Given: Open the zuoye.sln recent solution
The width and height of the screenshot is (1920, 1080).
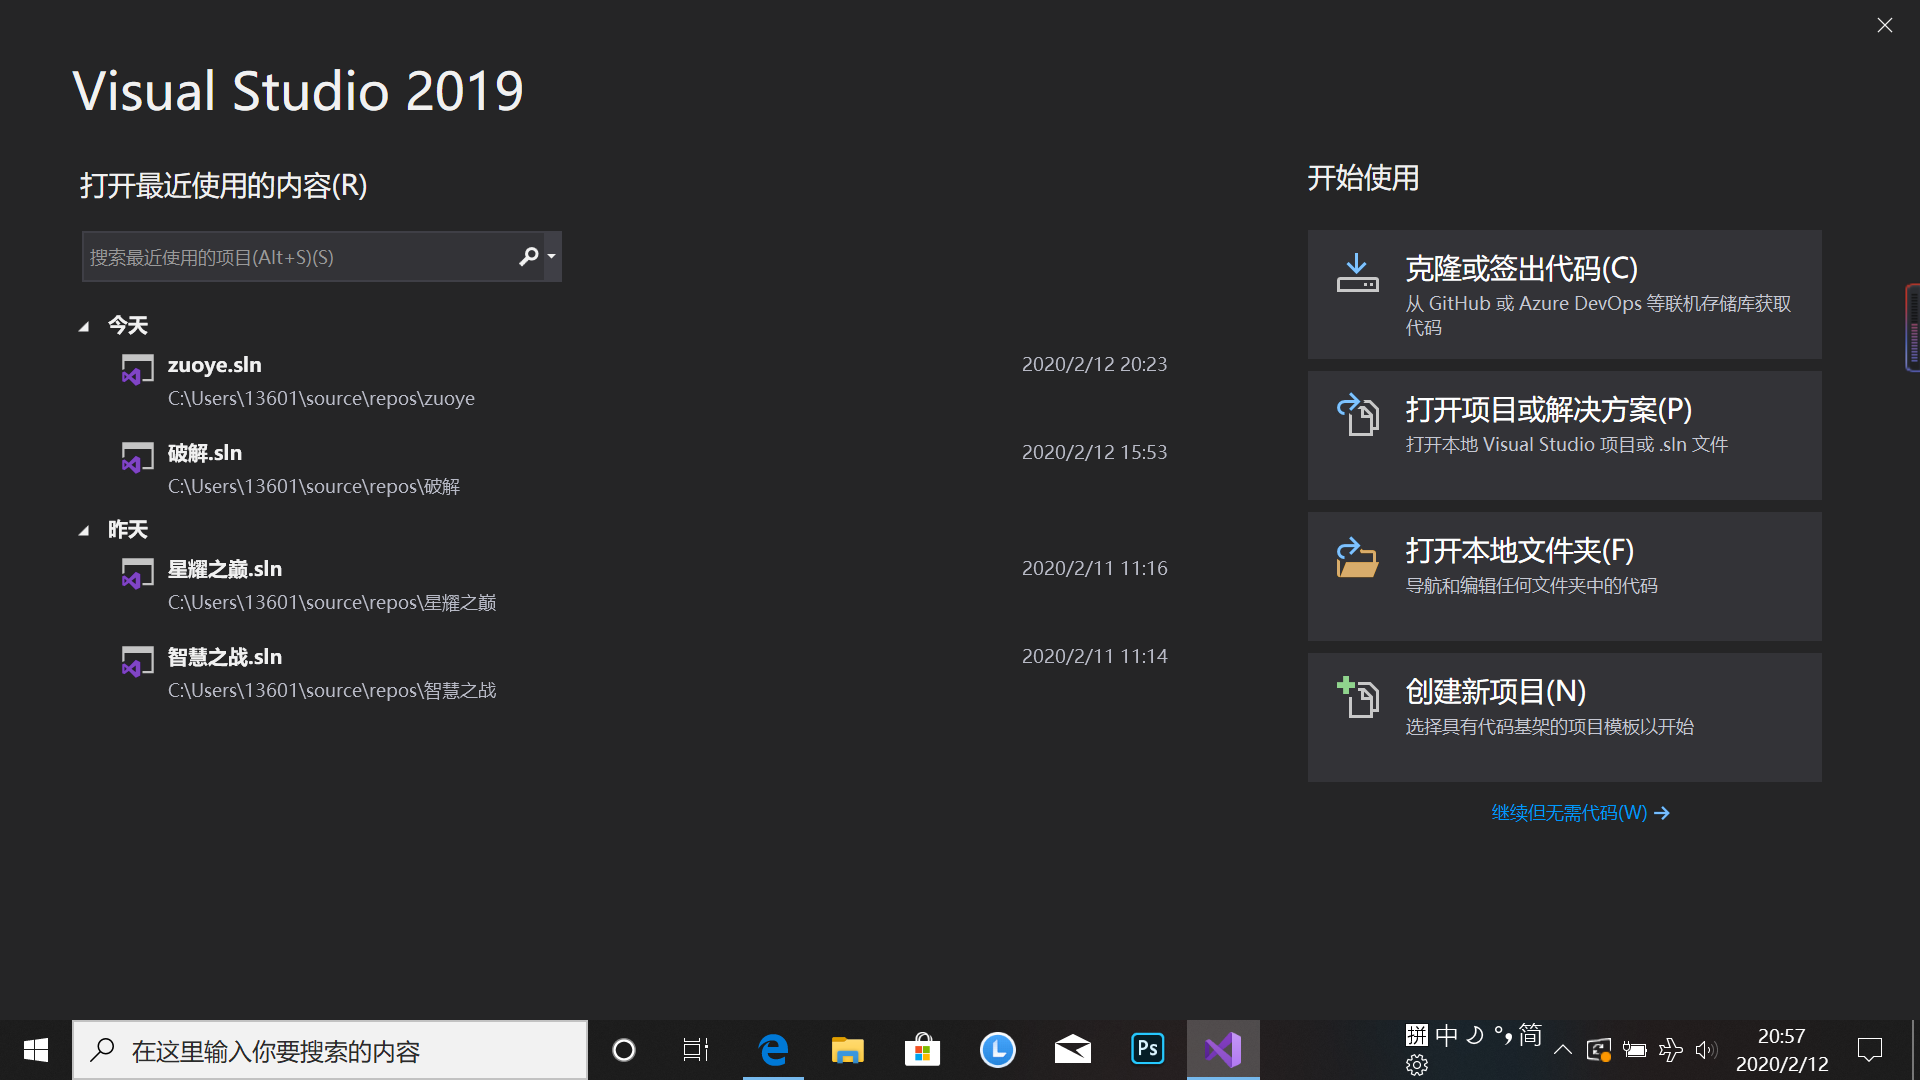Looking at the screenshot, I should point(214,364).
